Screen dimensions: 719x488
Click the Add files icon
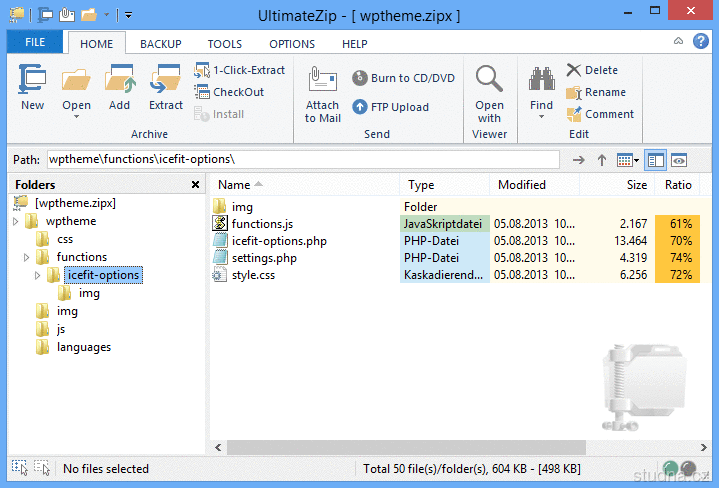click(120, 80)
